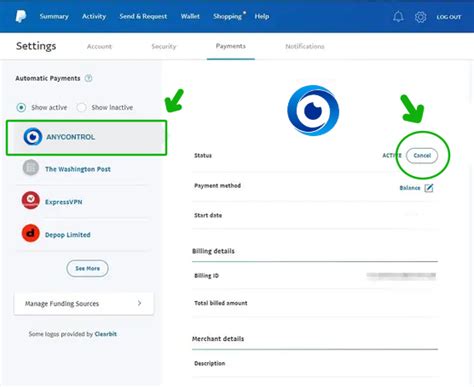
Task: Open the settings gear icon
Action: click(x=420, y=17)
